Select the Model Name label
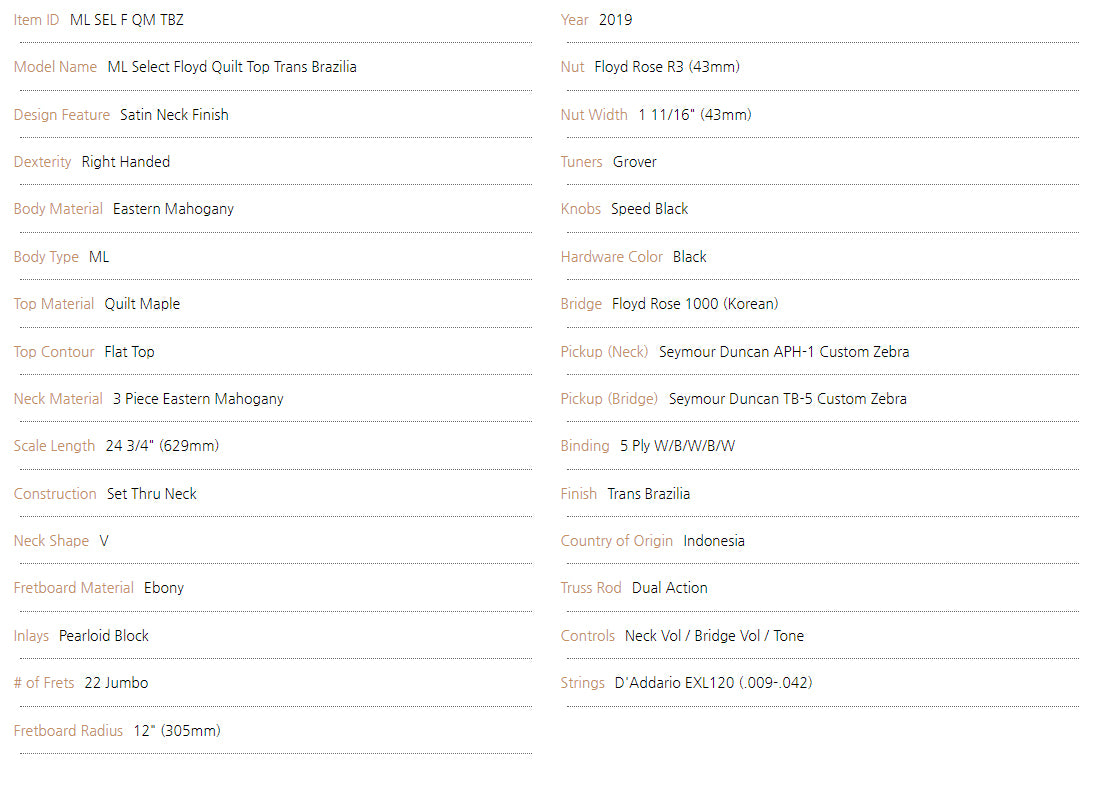The height and width of the screenshot is (793, 1106). [55, 67]
